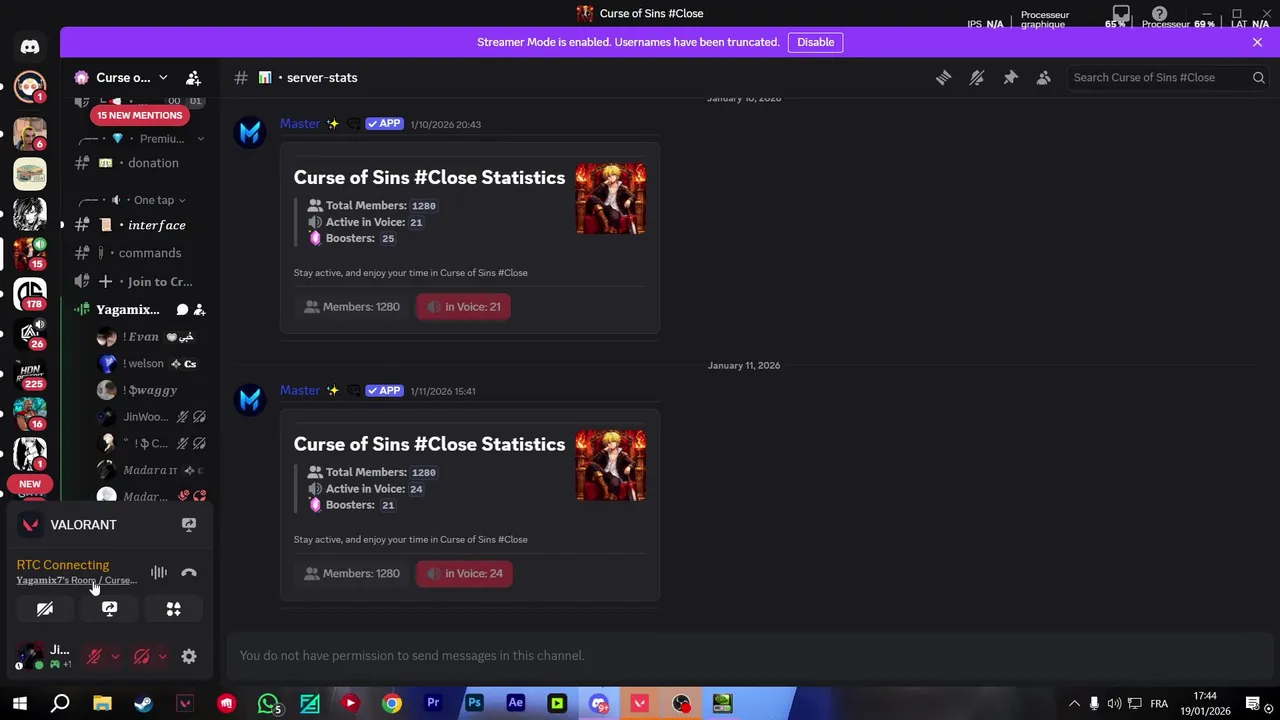Open the server with 178 badge
This screenshot has height=720, width=1280.
point(30,293)
